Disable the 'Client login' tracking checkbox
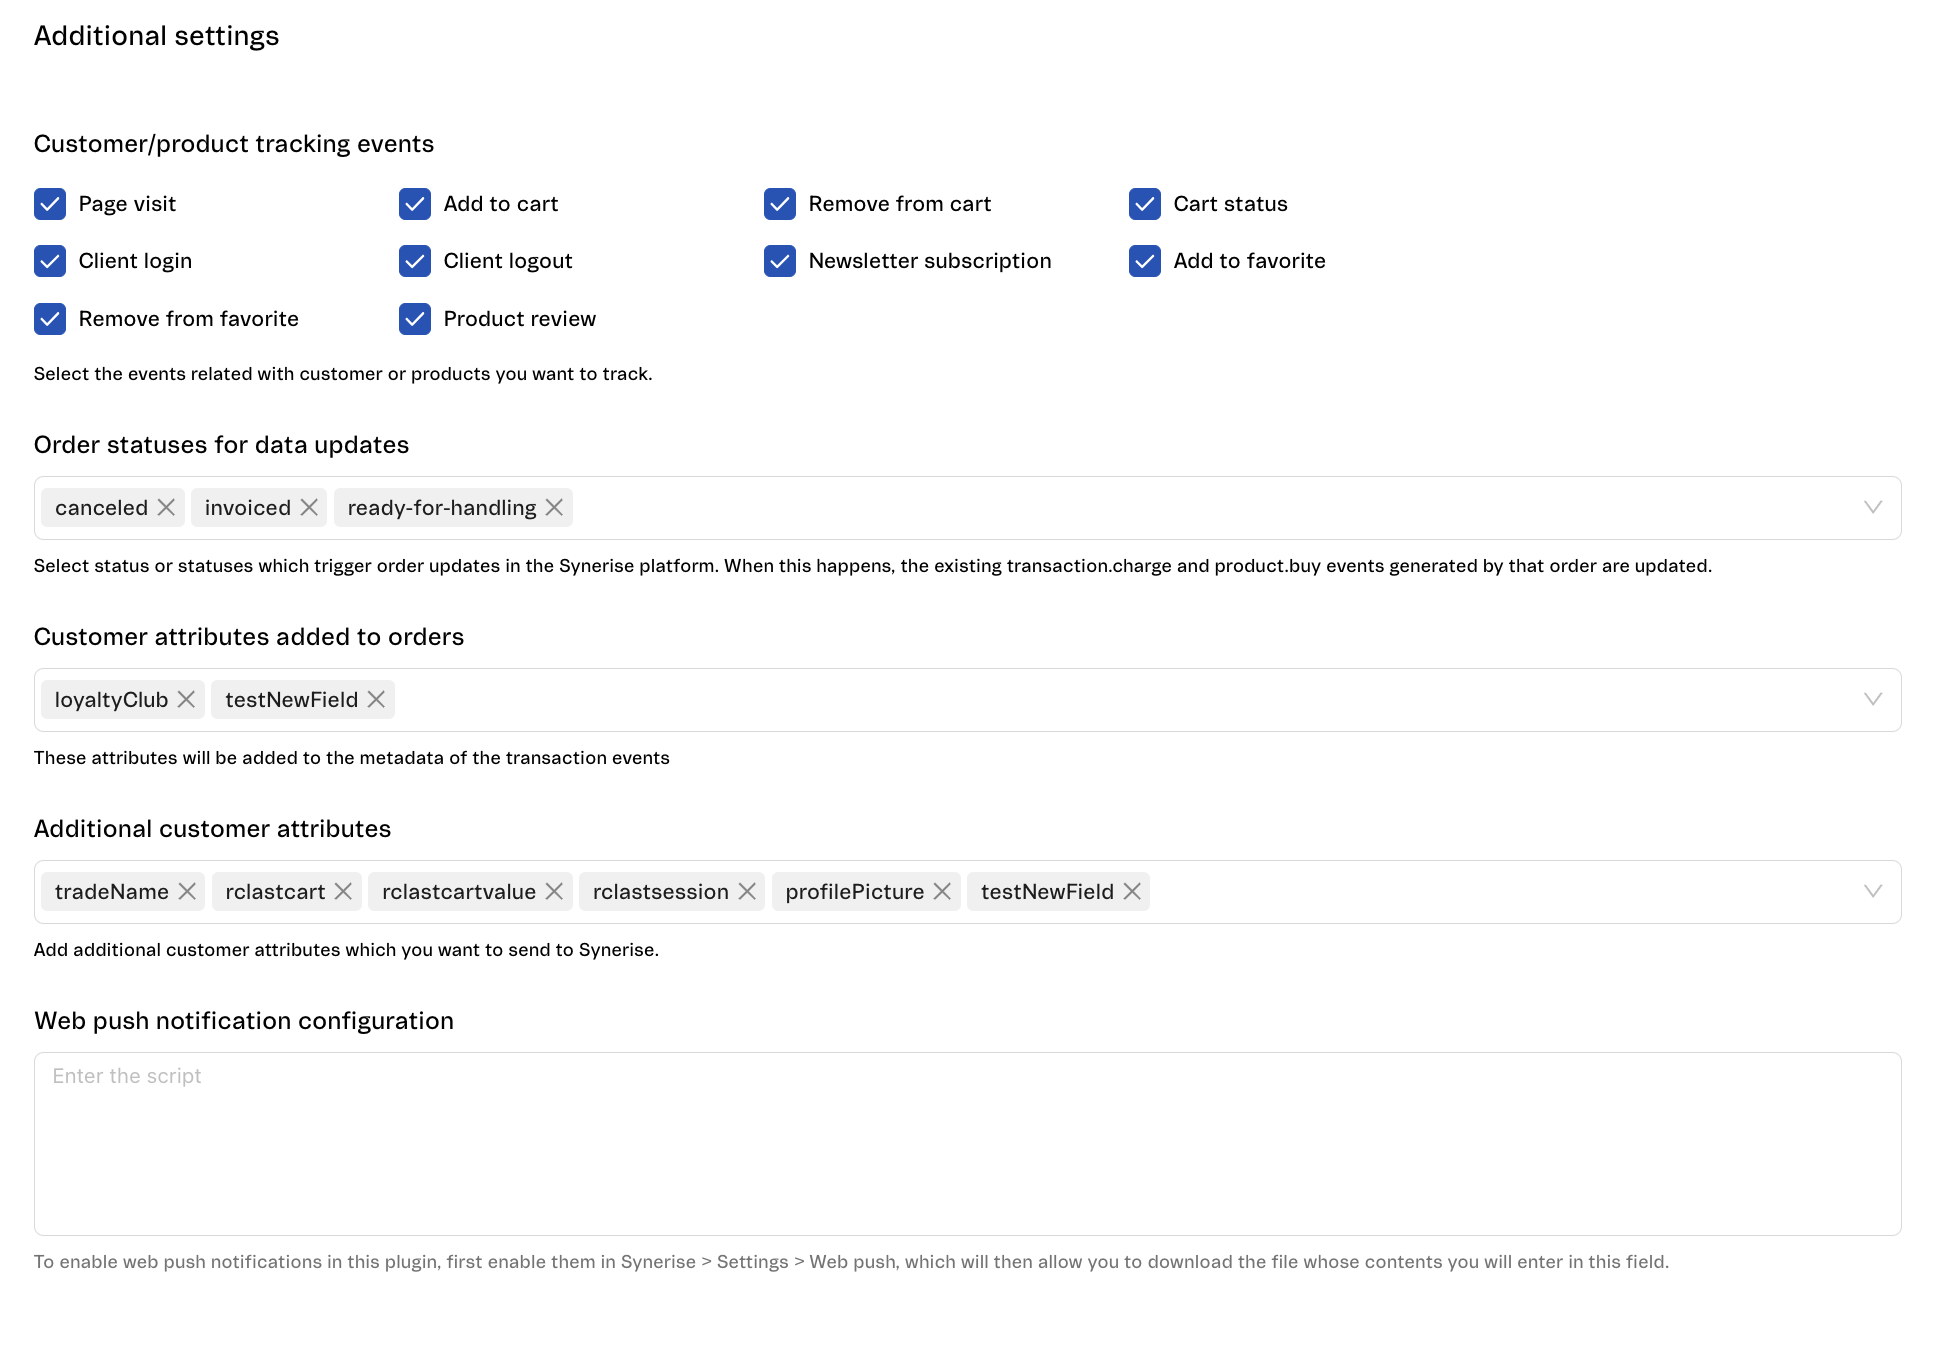Viewport: 1936px width, 1350px height. [50, 262]
